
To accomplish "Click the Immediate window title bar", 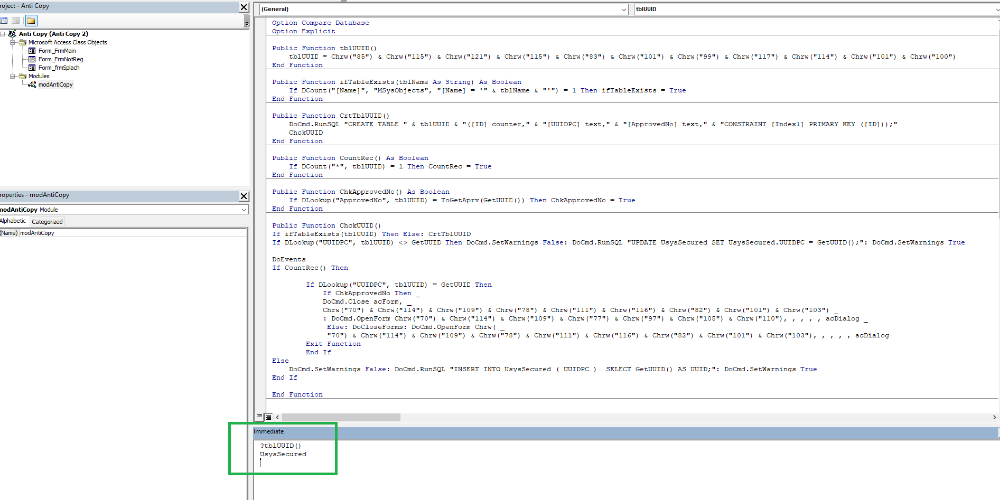I will (x=626, y=432).
